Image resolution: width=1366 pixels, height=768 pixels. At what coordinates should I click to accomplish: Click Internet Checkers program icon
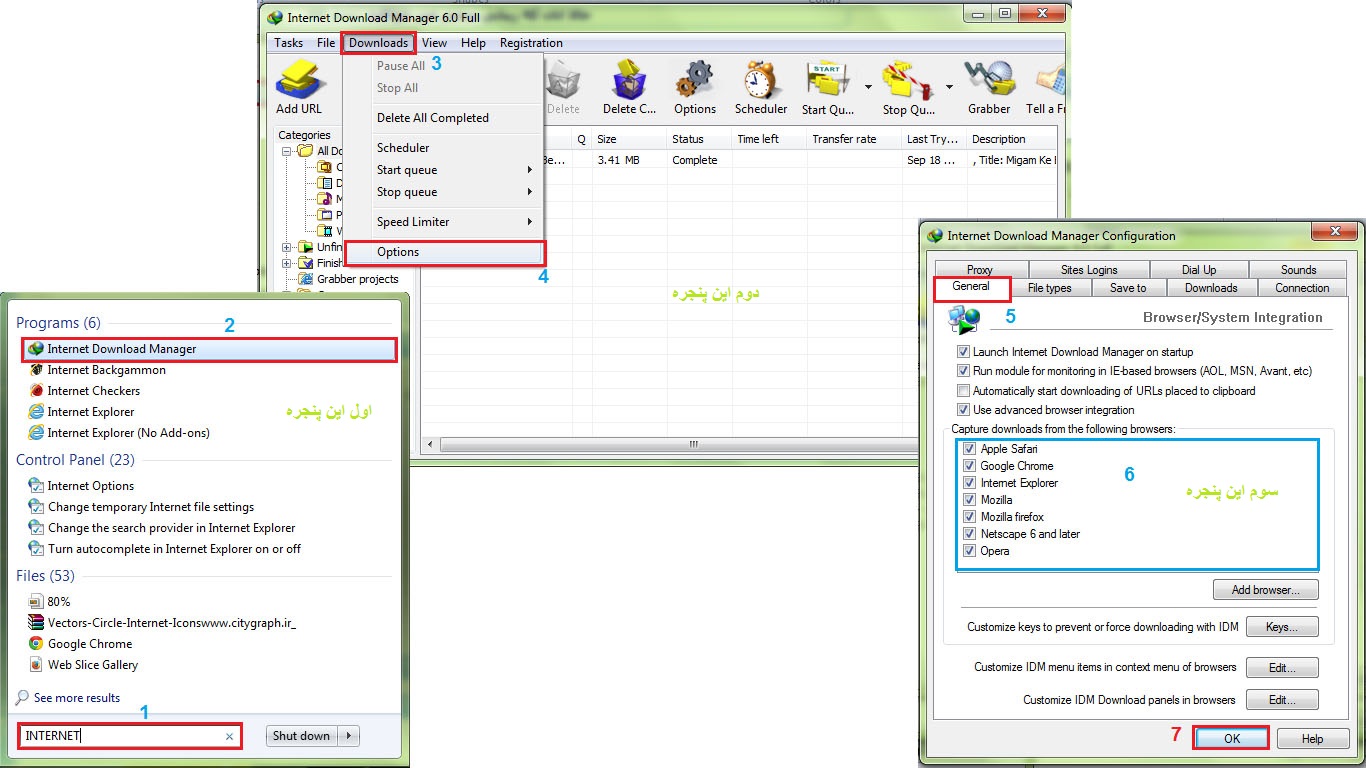(37, 391)
